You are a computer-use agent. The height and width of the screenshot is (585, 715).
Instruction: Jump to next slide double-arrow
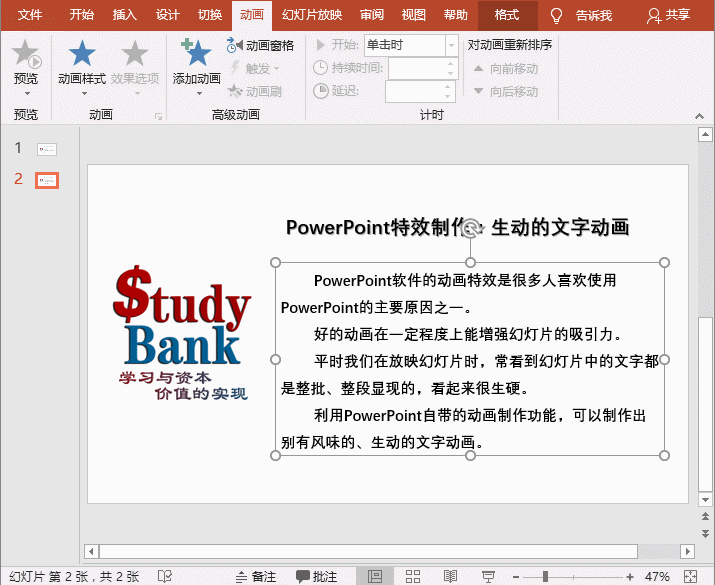click(x=705, y=533)
